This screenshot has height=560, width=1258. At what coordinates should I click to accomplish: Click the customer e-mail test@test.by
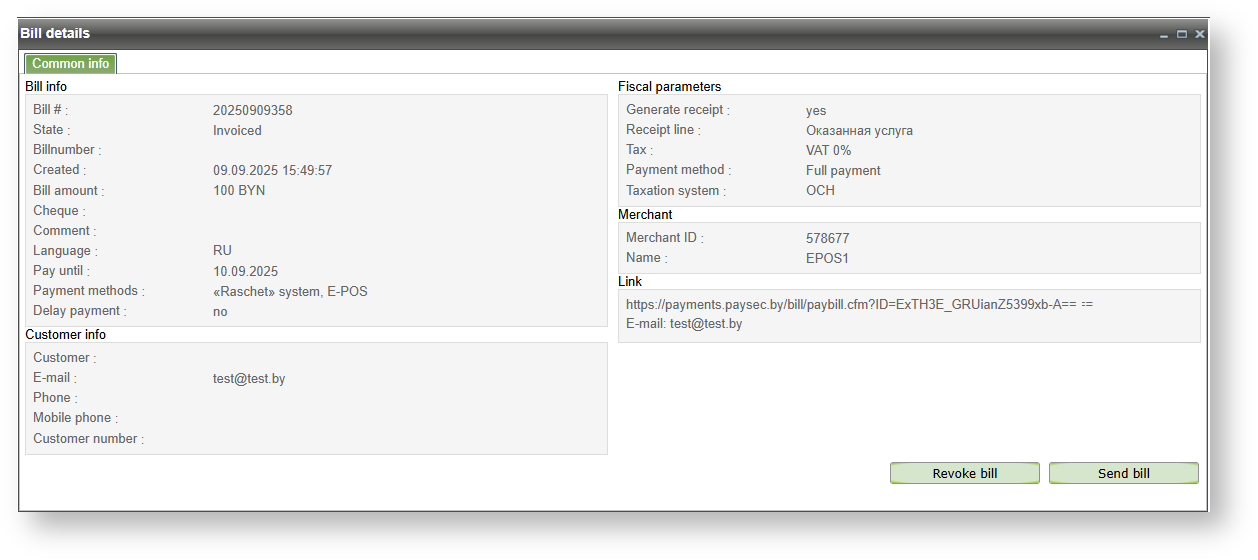(249, 379)
